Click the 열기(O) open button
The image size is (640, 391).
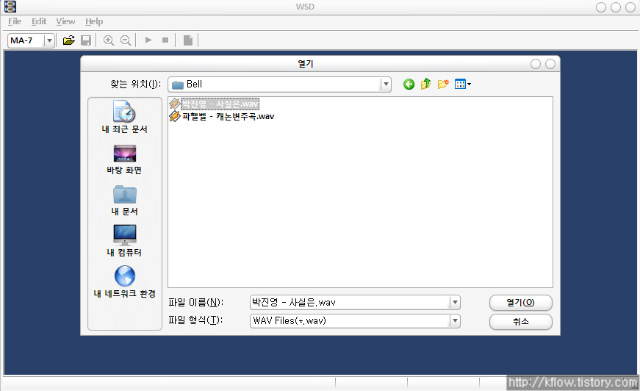click(520, 302)
